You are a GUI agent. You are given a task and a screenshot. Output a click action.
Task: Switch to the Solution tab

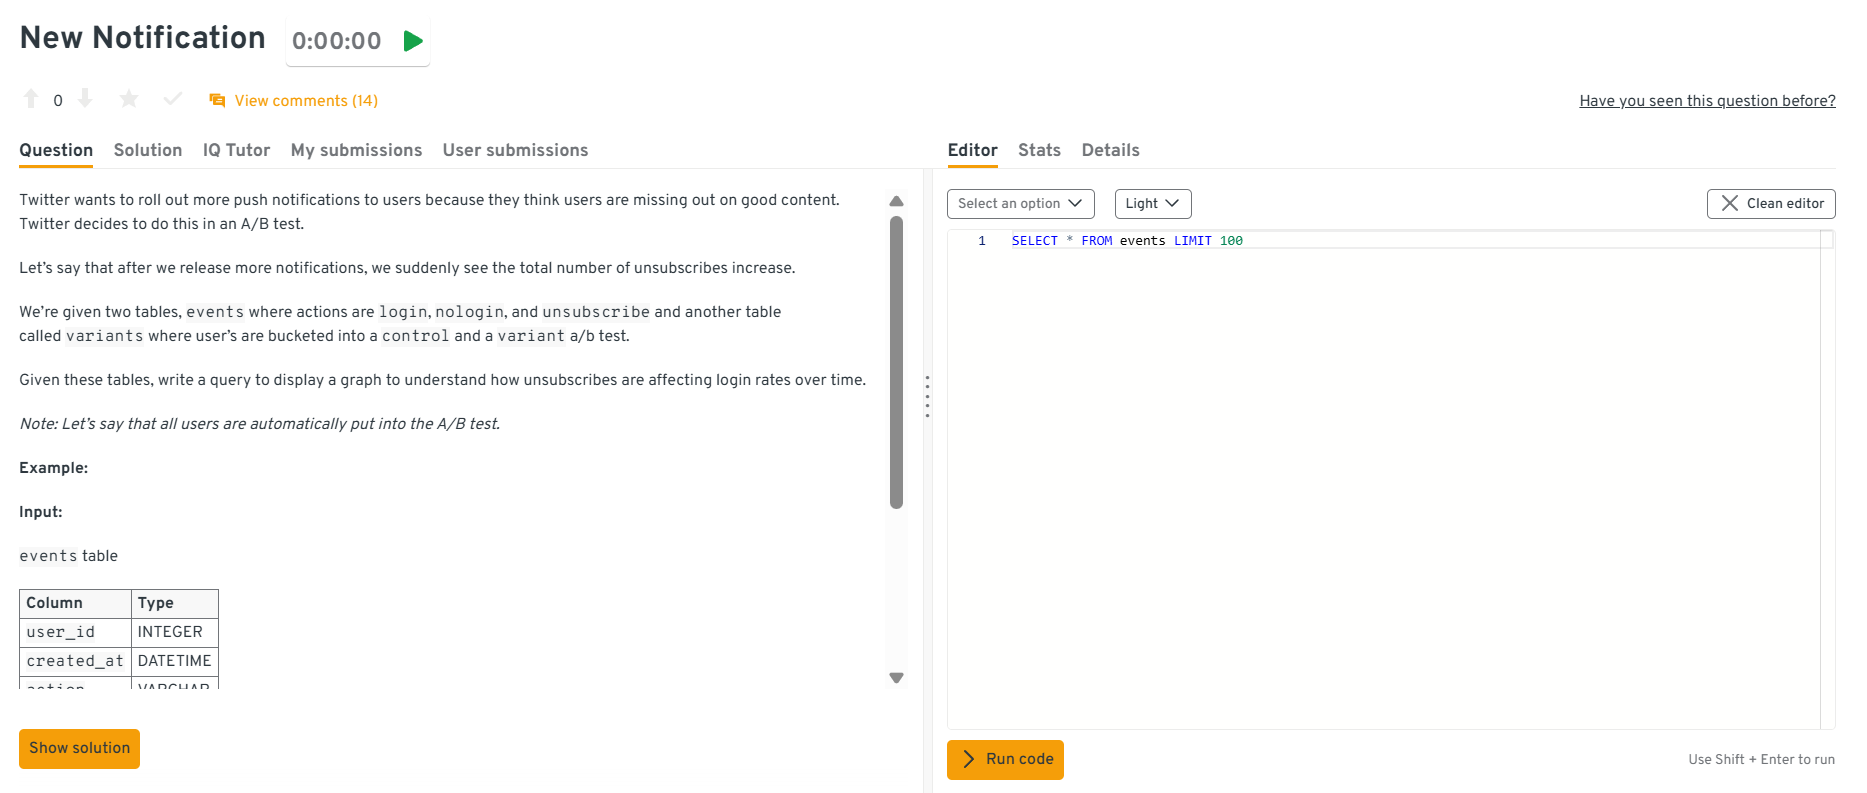(148, 150)
